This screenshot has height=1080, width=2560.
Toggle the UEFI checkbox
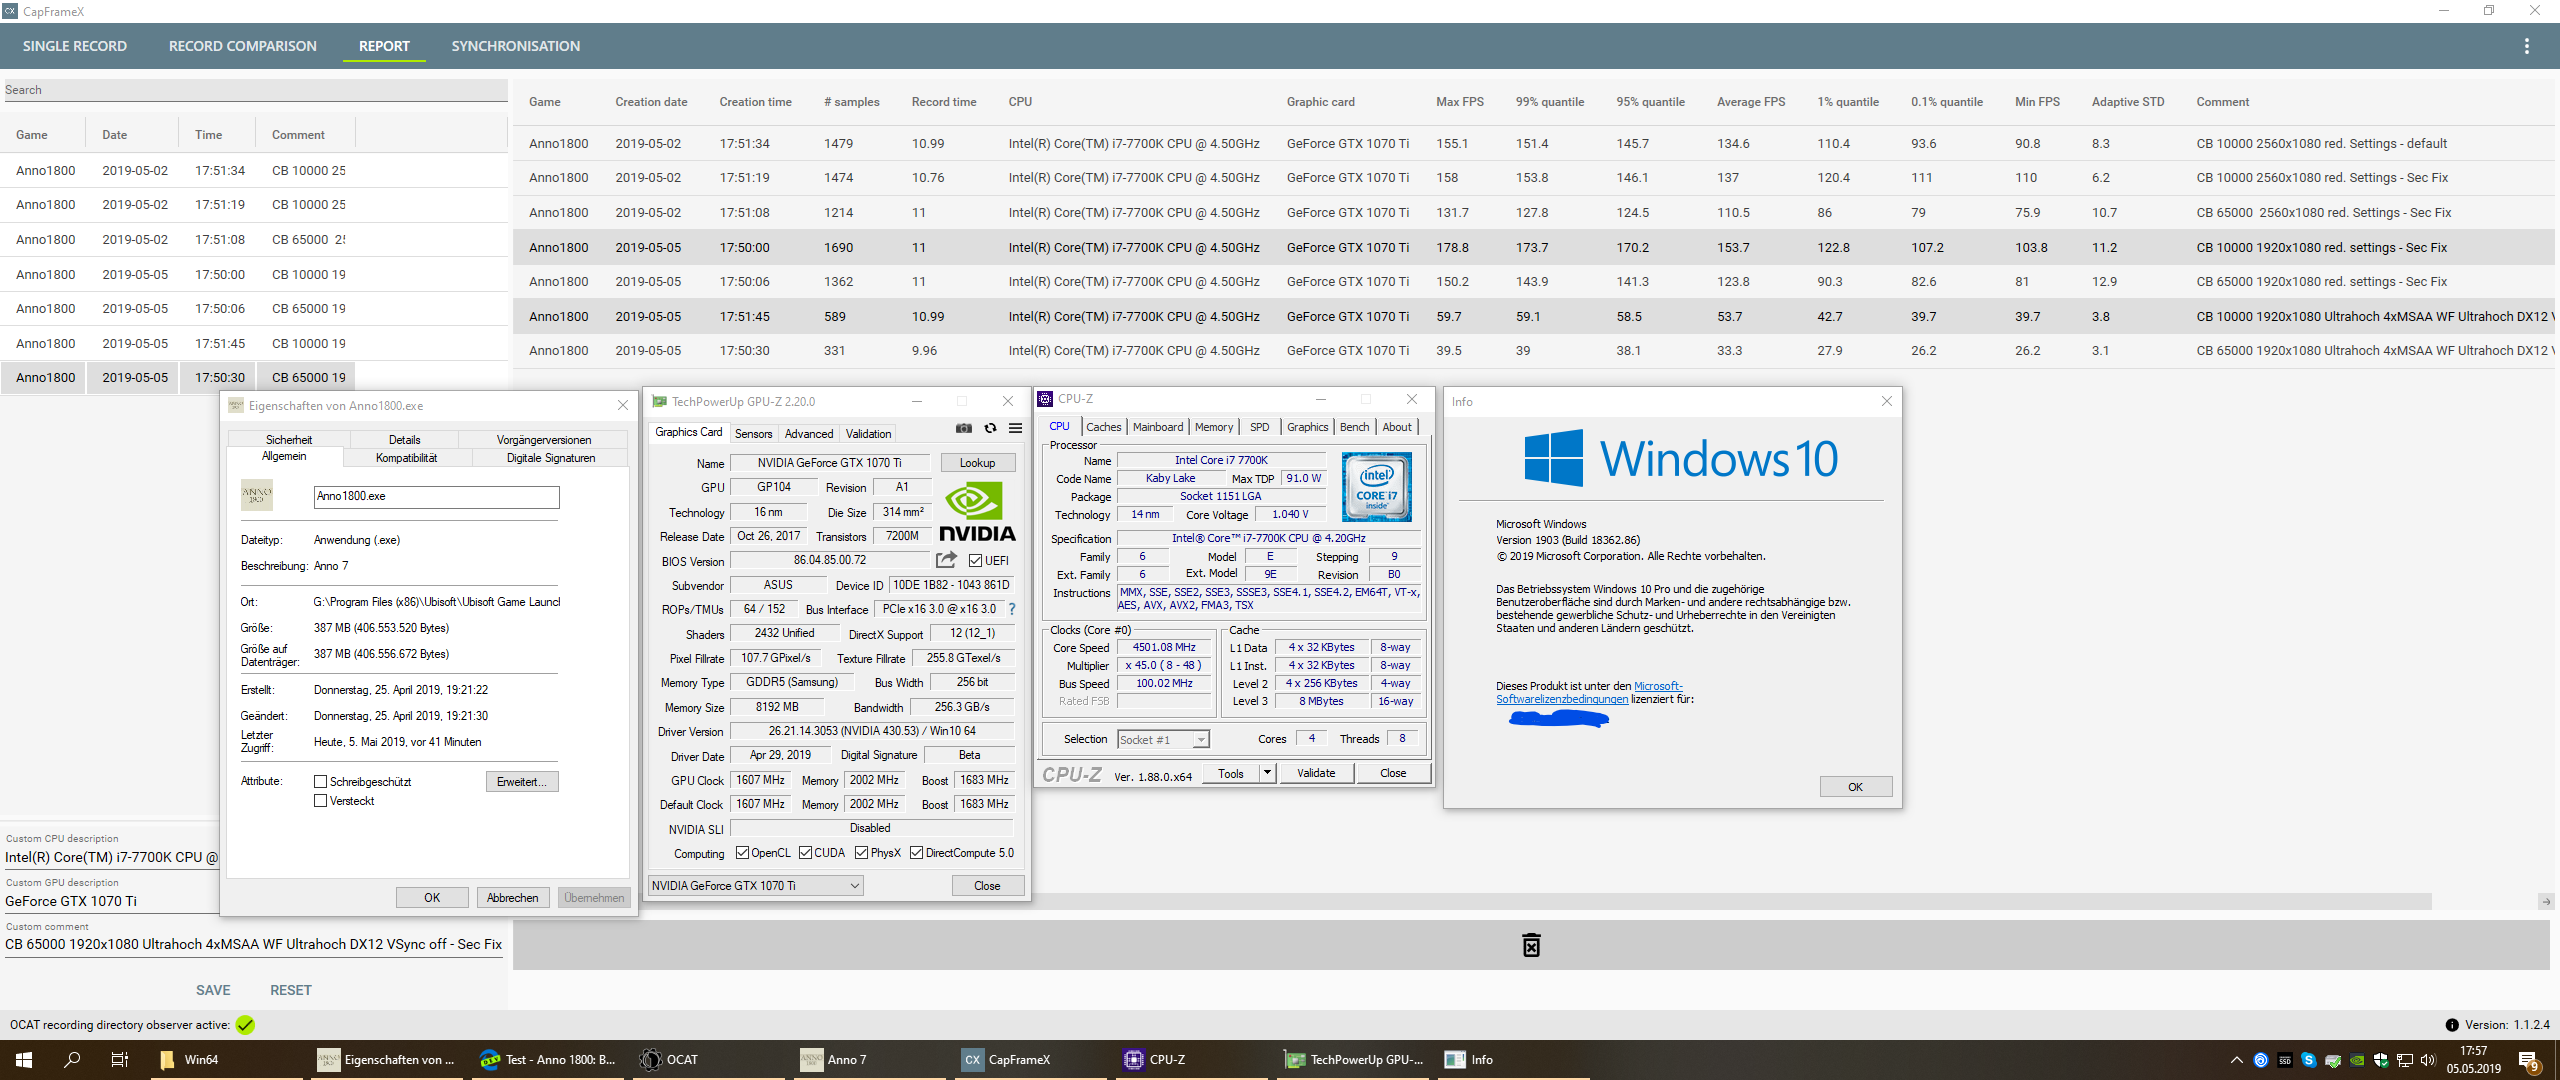975,561
